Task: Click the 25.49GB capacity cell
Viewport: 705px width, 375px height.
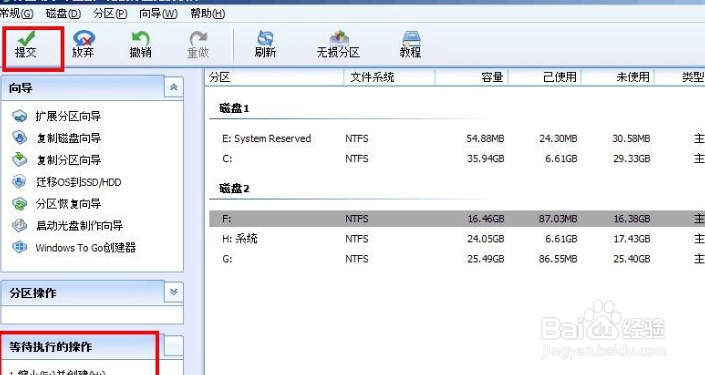Action: pyautogui.click(x=486, y=259)
